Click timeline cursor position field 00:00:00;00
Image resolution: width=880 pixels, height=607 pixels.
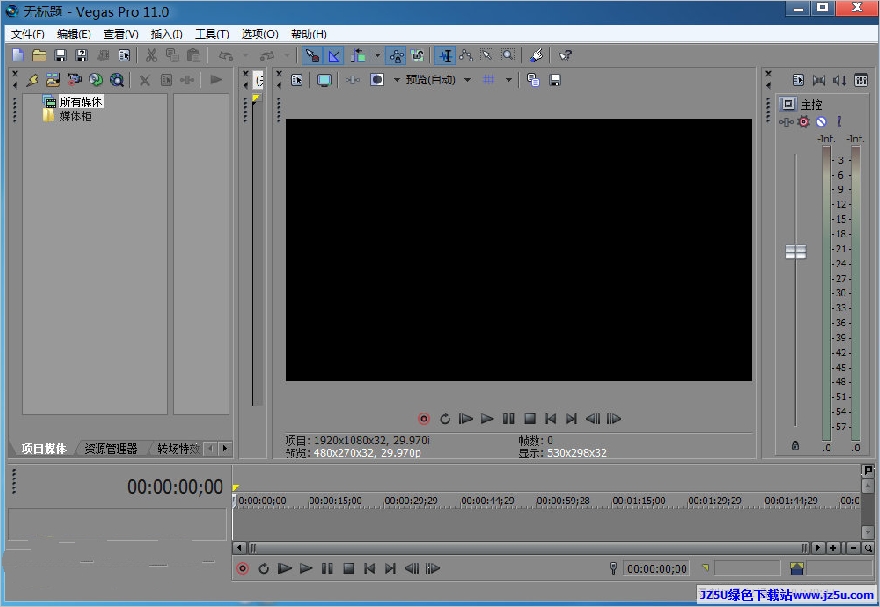[x=656, y=569]
